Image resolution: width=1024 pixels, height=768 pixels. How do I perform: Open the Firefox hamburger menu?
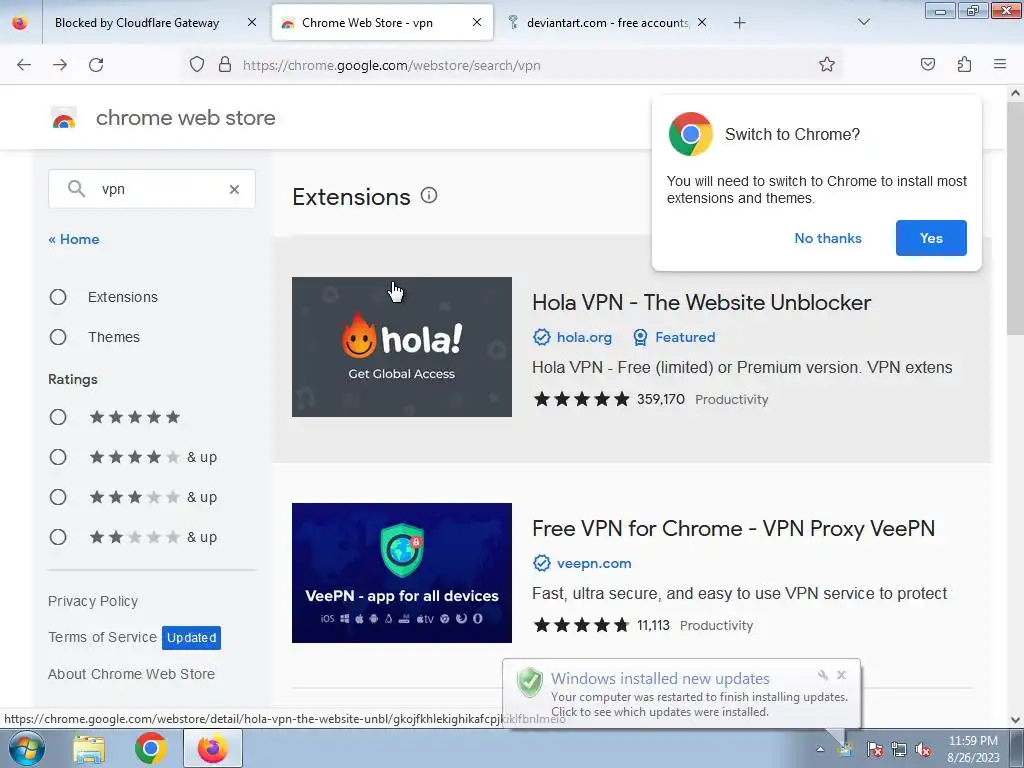(x=1000, y=65)
